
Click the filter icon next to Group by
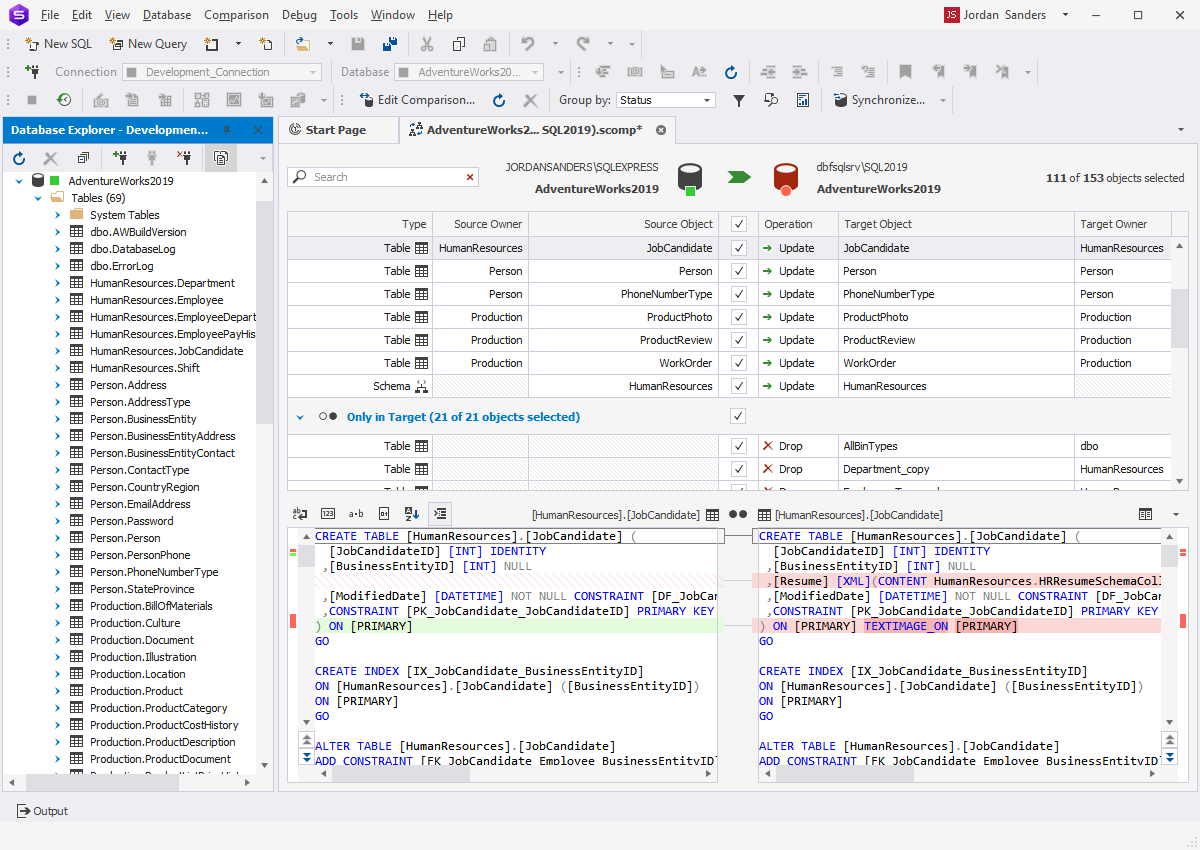click(x=739, y=99)
